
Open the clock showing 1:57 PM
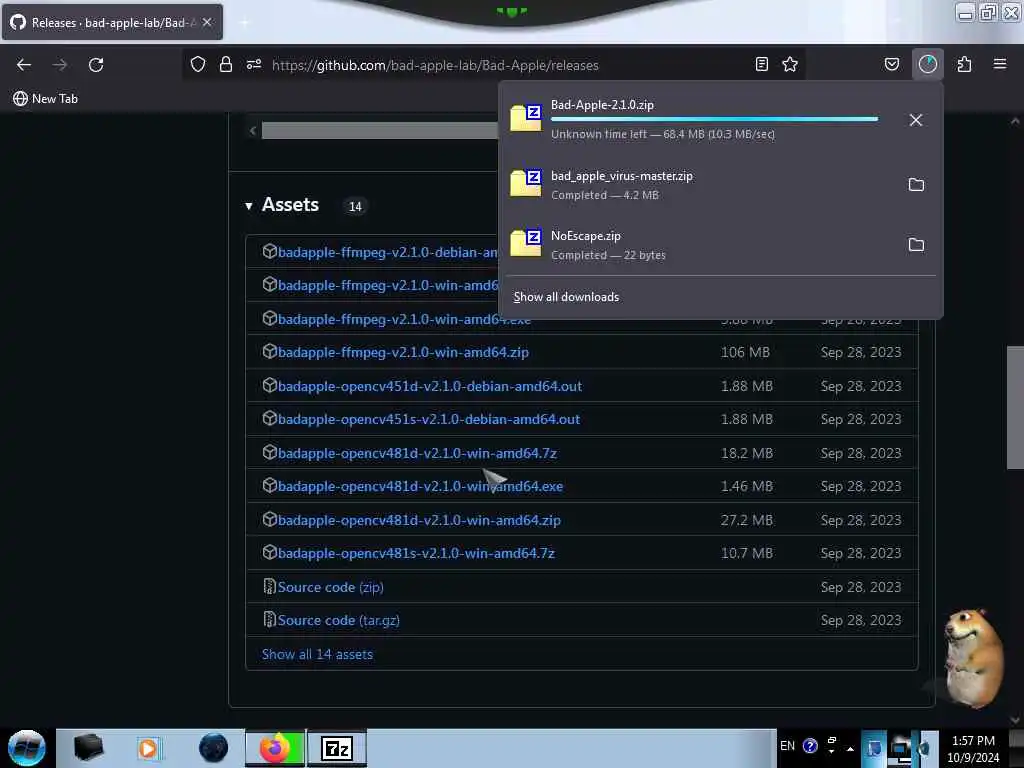click(x=973, y=748)
